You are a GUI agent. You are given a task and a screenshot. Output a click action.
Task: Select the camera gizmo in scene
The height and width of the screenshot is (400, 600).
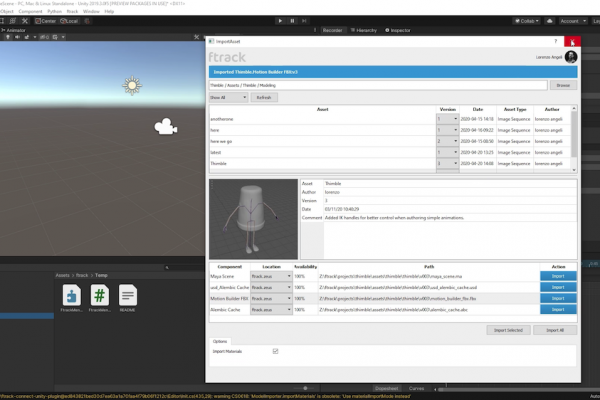coord(166,127)
